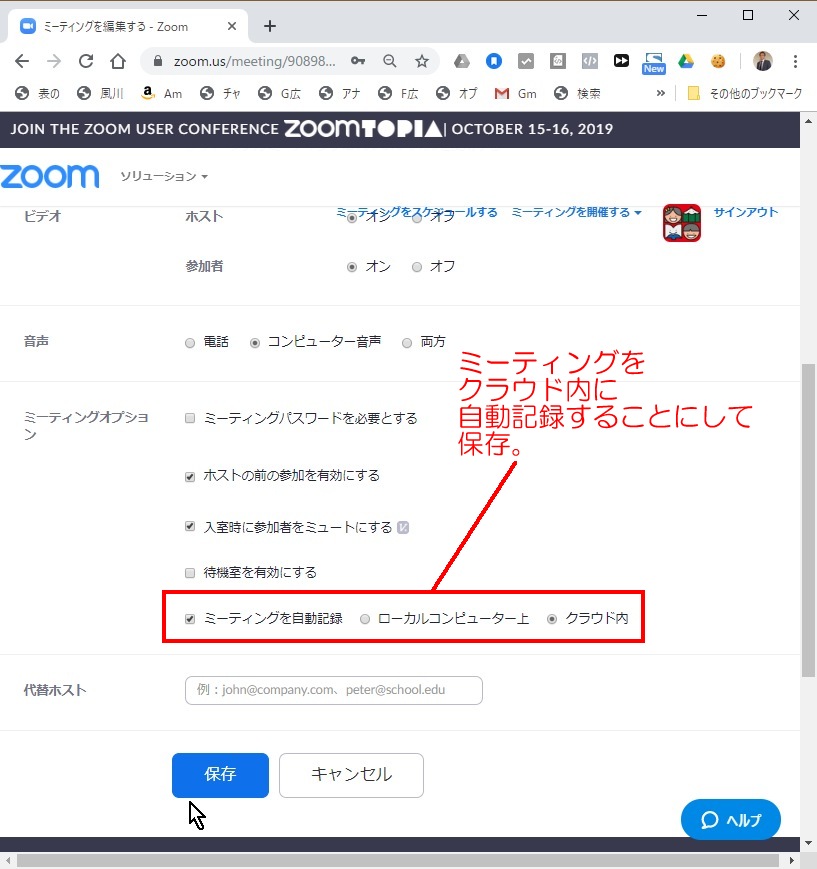The width and height of the screenshot is (817, 869).
Task: Open the G広 bookmark
Action: [x=280, y=94]
